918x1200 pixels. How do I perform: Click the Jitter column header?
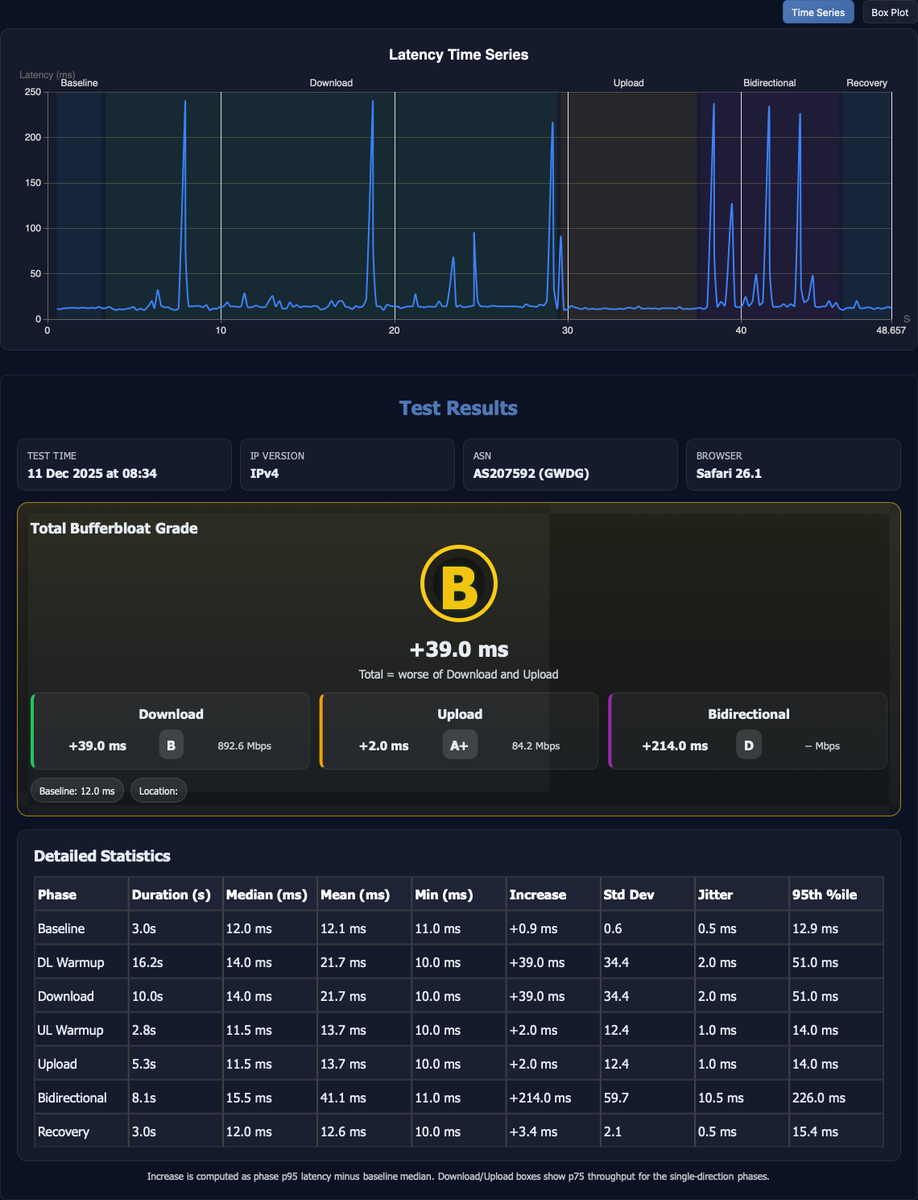click(x=740, y=895)
